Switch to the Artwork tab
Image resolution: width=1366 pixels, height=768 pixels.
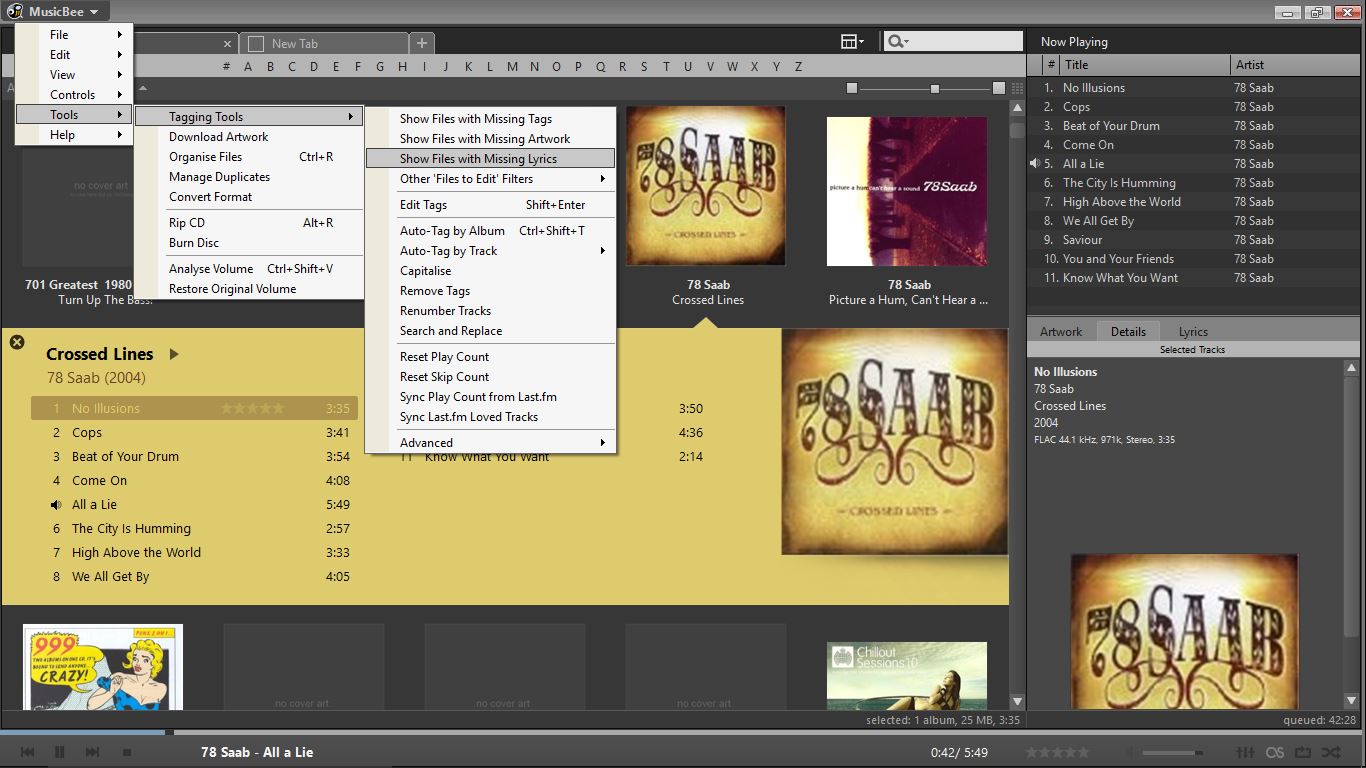[x=1061, y=332]
